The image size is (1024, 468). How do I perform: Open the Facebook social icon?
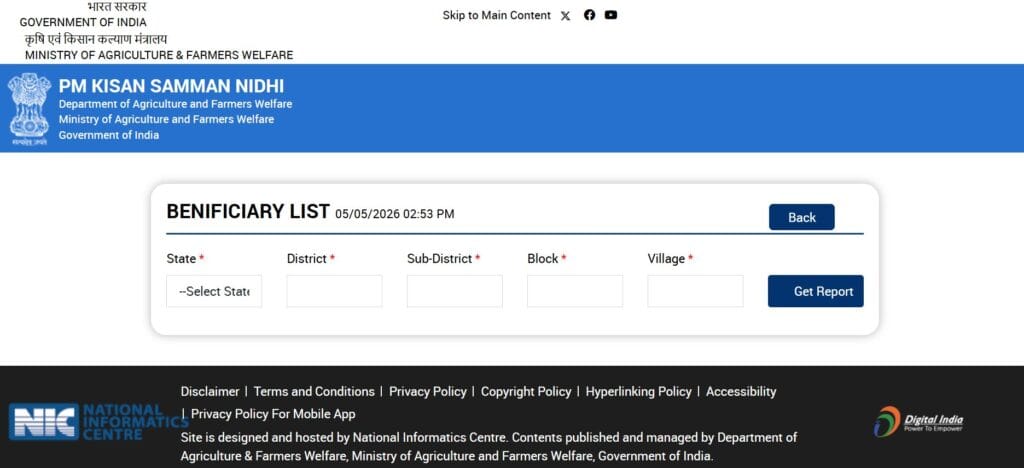tap(589, 15)
